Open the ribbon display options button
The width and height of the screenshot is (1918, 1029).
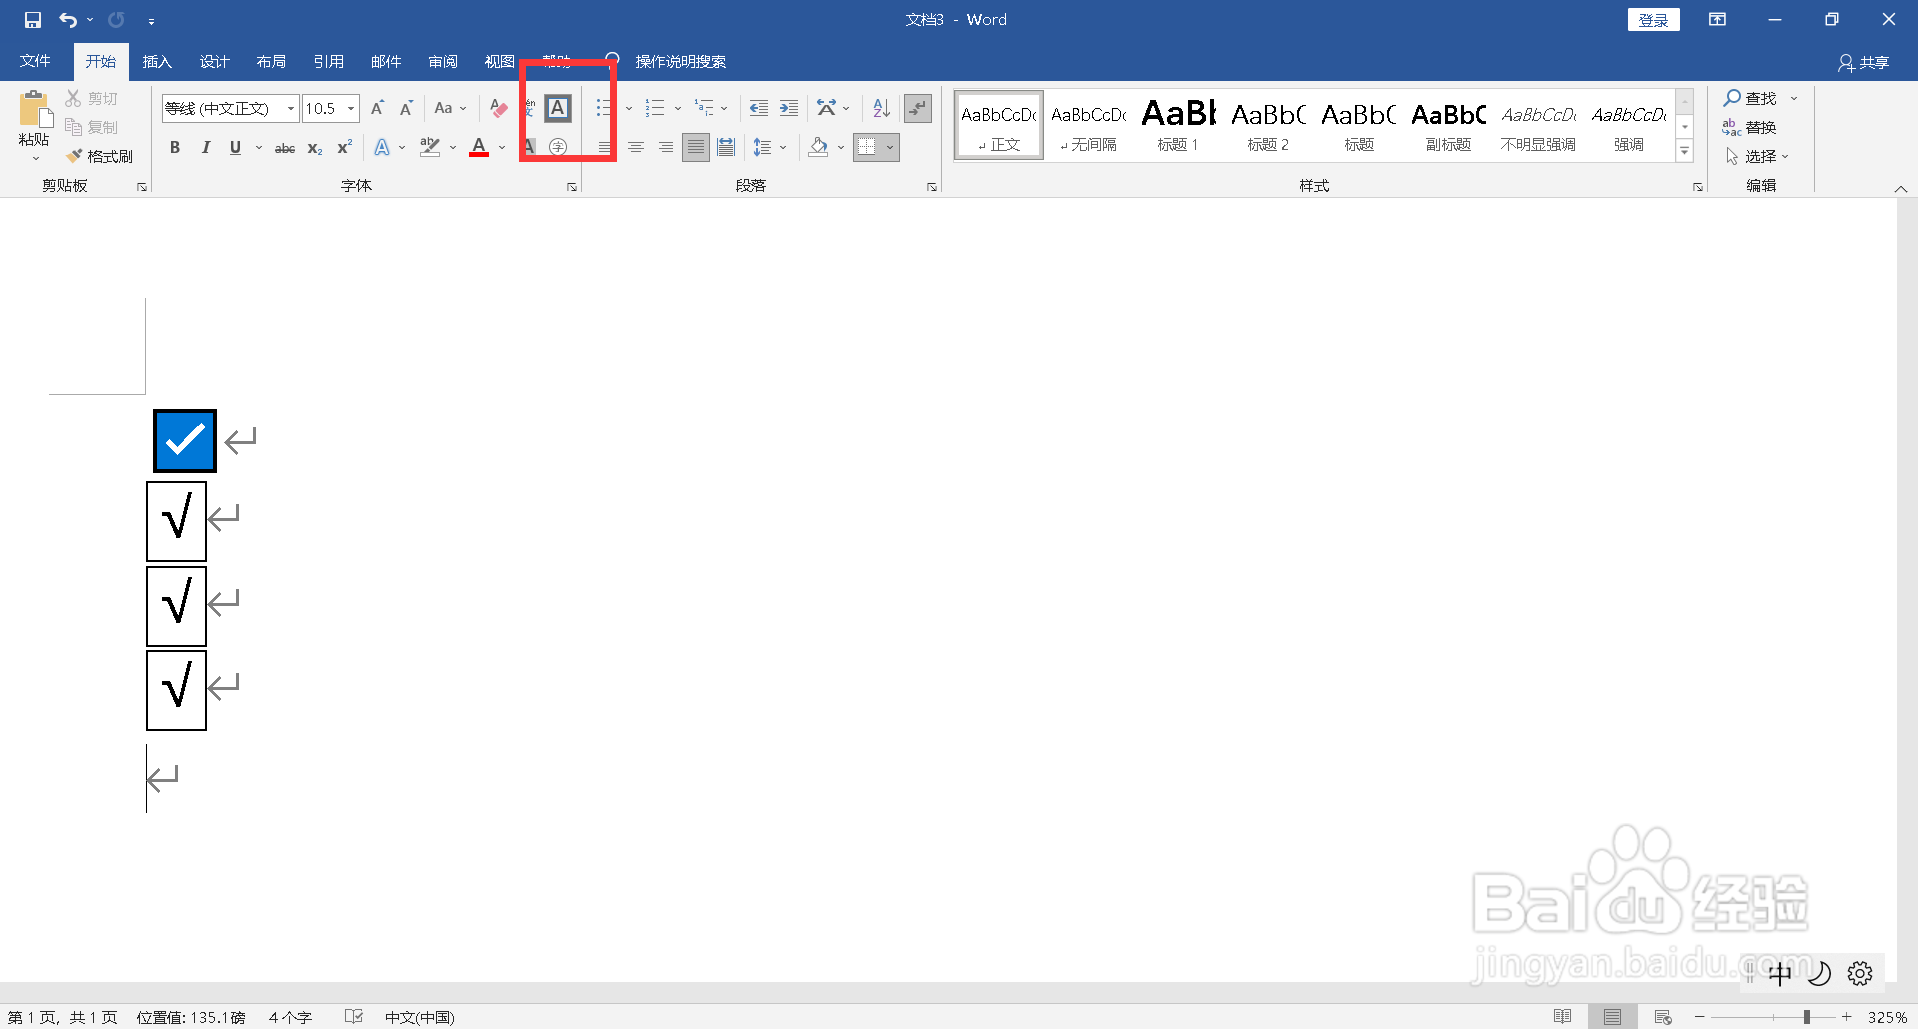1717,20
